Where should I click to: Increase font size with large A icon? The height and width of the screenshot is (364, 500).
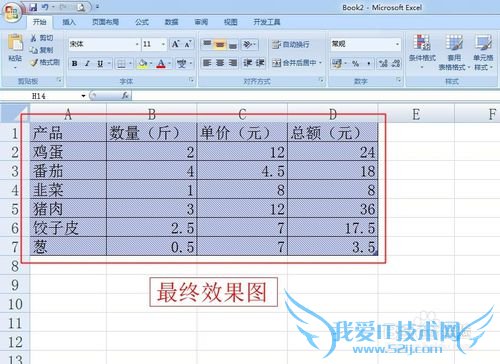click(176, 44)
